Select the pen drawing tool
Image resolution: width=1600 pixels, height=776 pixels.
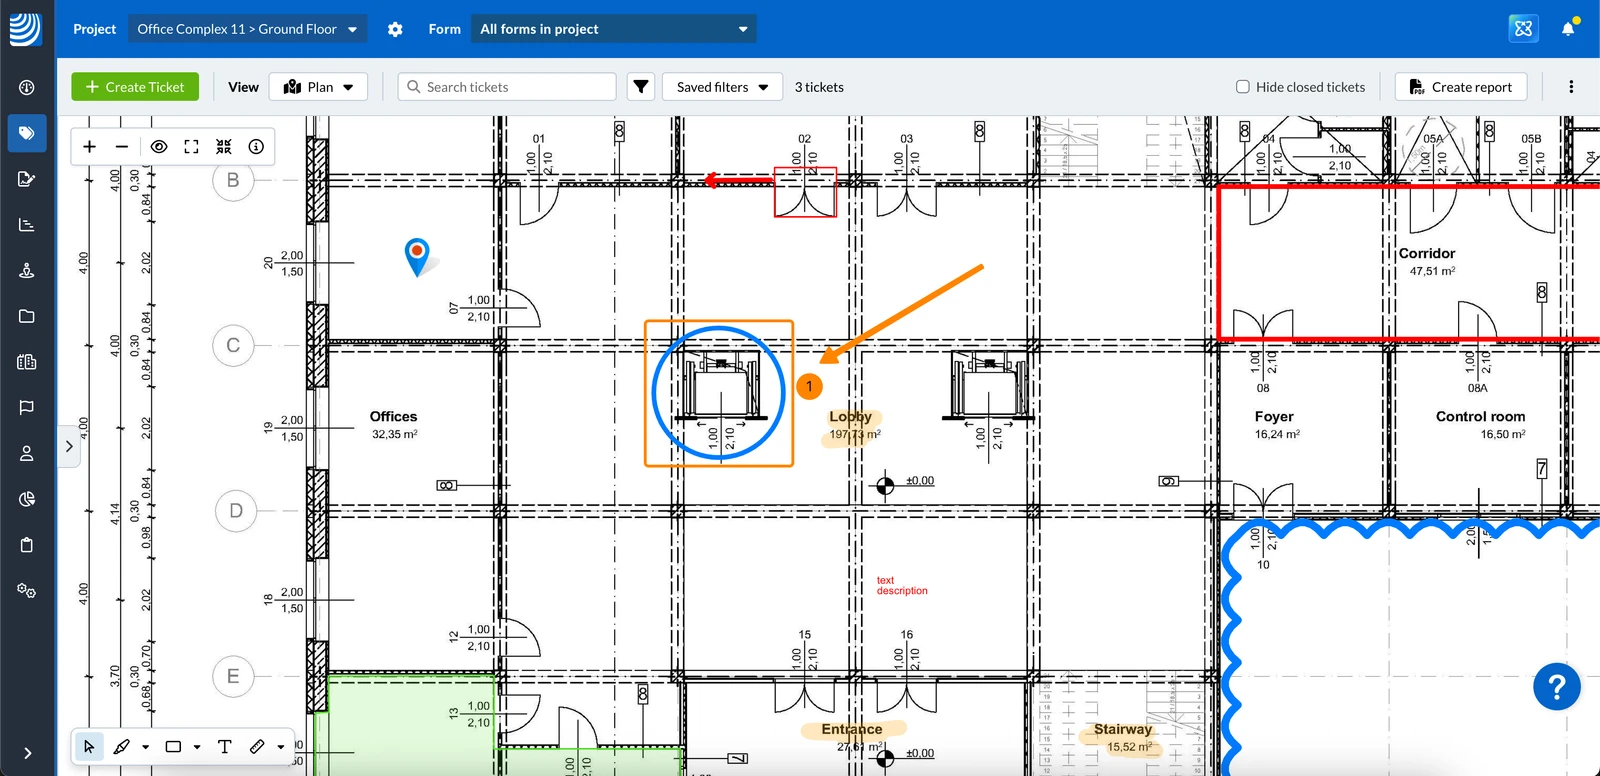[122, 746]
